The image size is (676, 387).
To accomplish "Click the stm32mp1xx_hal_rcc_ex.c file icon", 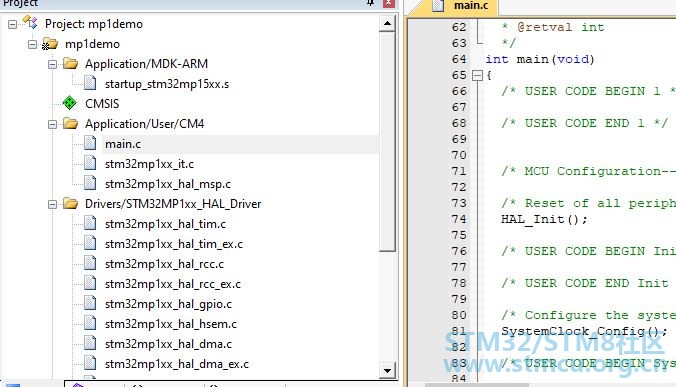I will click(x=90, y=283).
